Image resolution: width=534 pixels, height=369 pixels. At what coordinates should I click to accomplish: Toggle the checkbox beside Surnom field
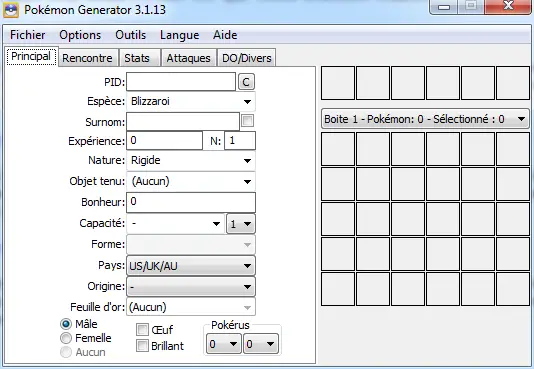click(x=247, y=121)
